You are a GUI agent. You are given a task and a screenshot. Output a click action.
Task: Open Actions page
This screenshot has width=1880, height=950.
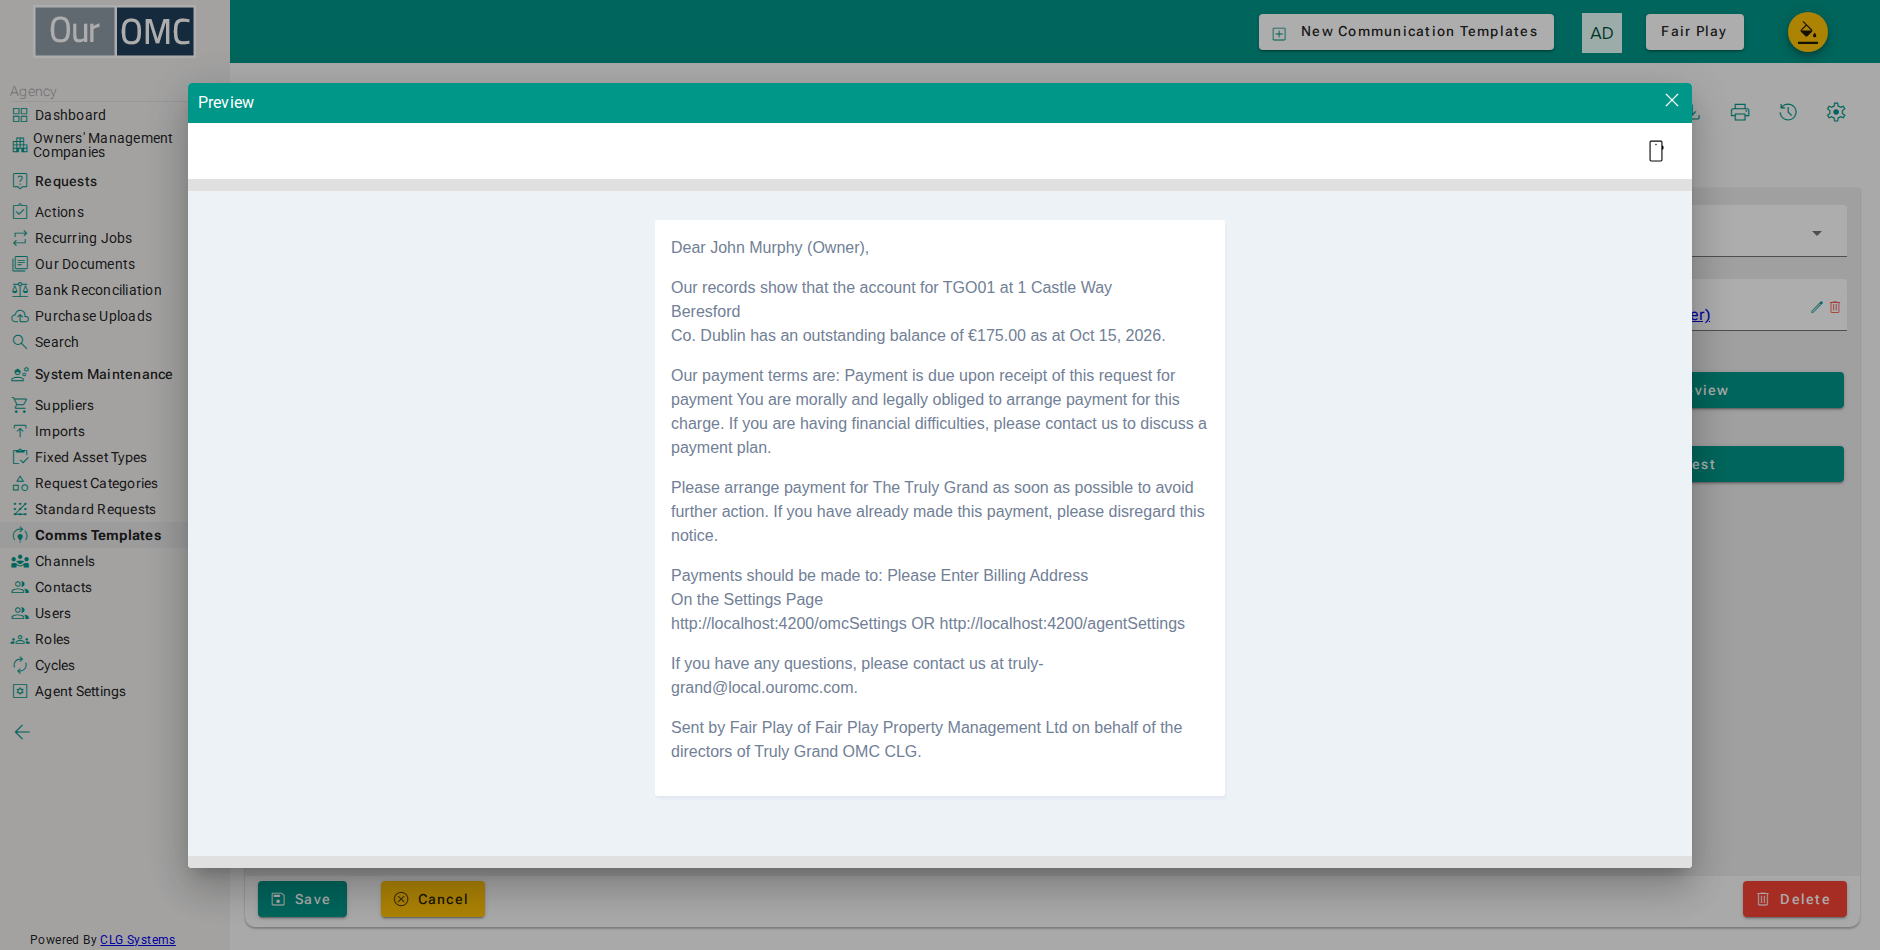click(x=59, y=212)
